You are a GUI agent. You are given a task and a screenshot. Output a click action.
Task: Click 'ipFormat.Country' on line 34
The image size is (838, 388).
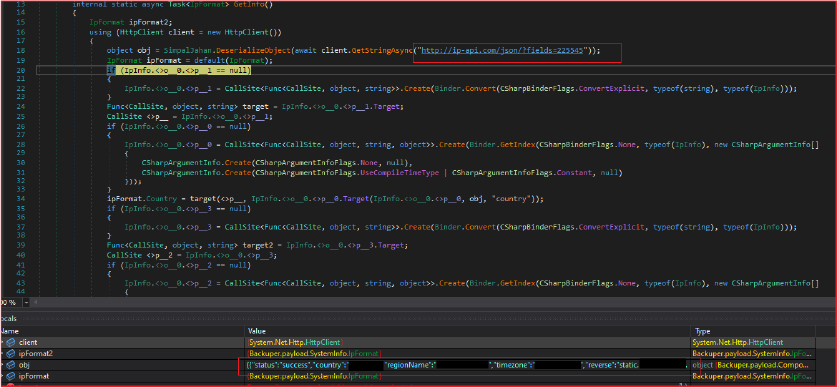[x=141, y=199]
